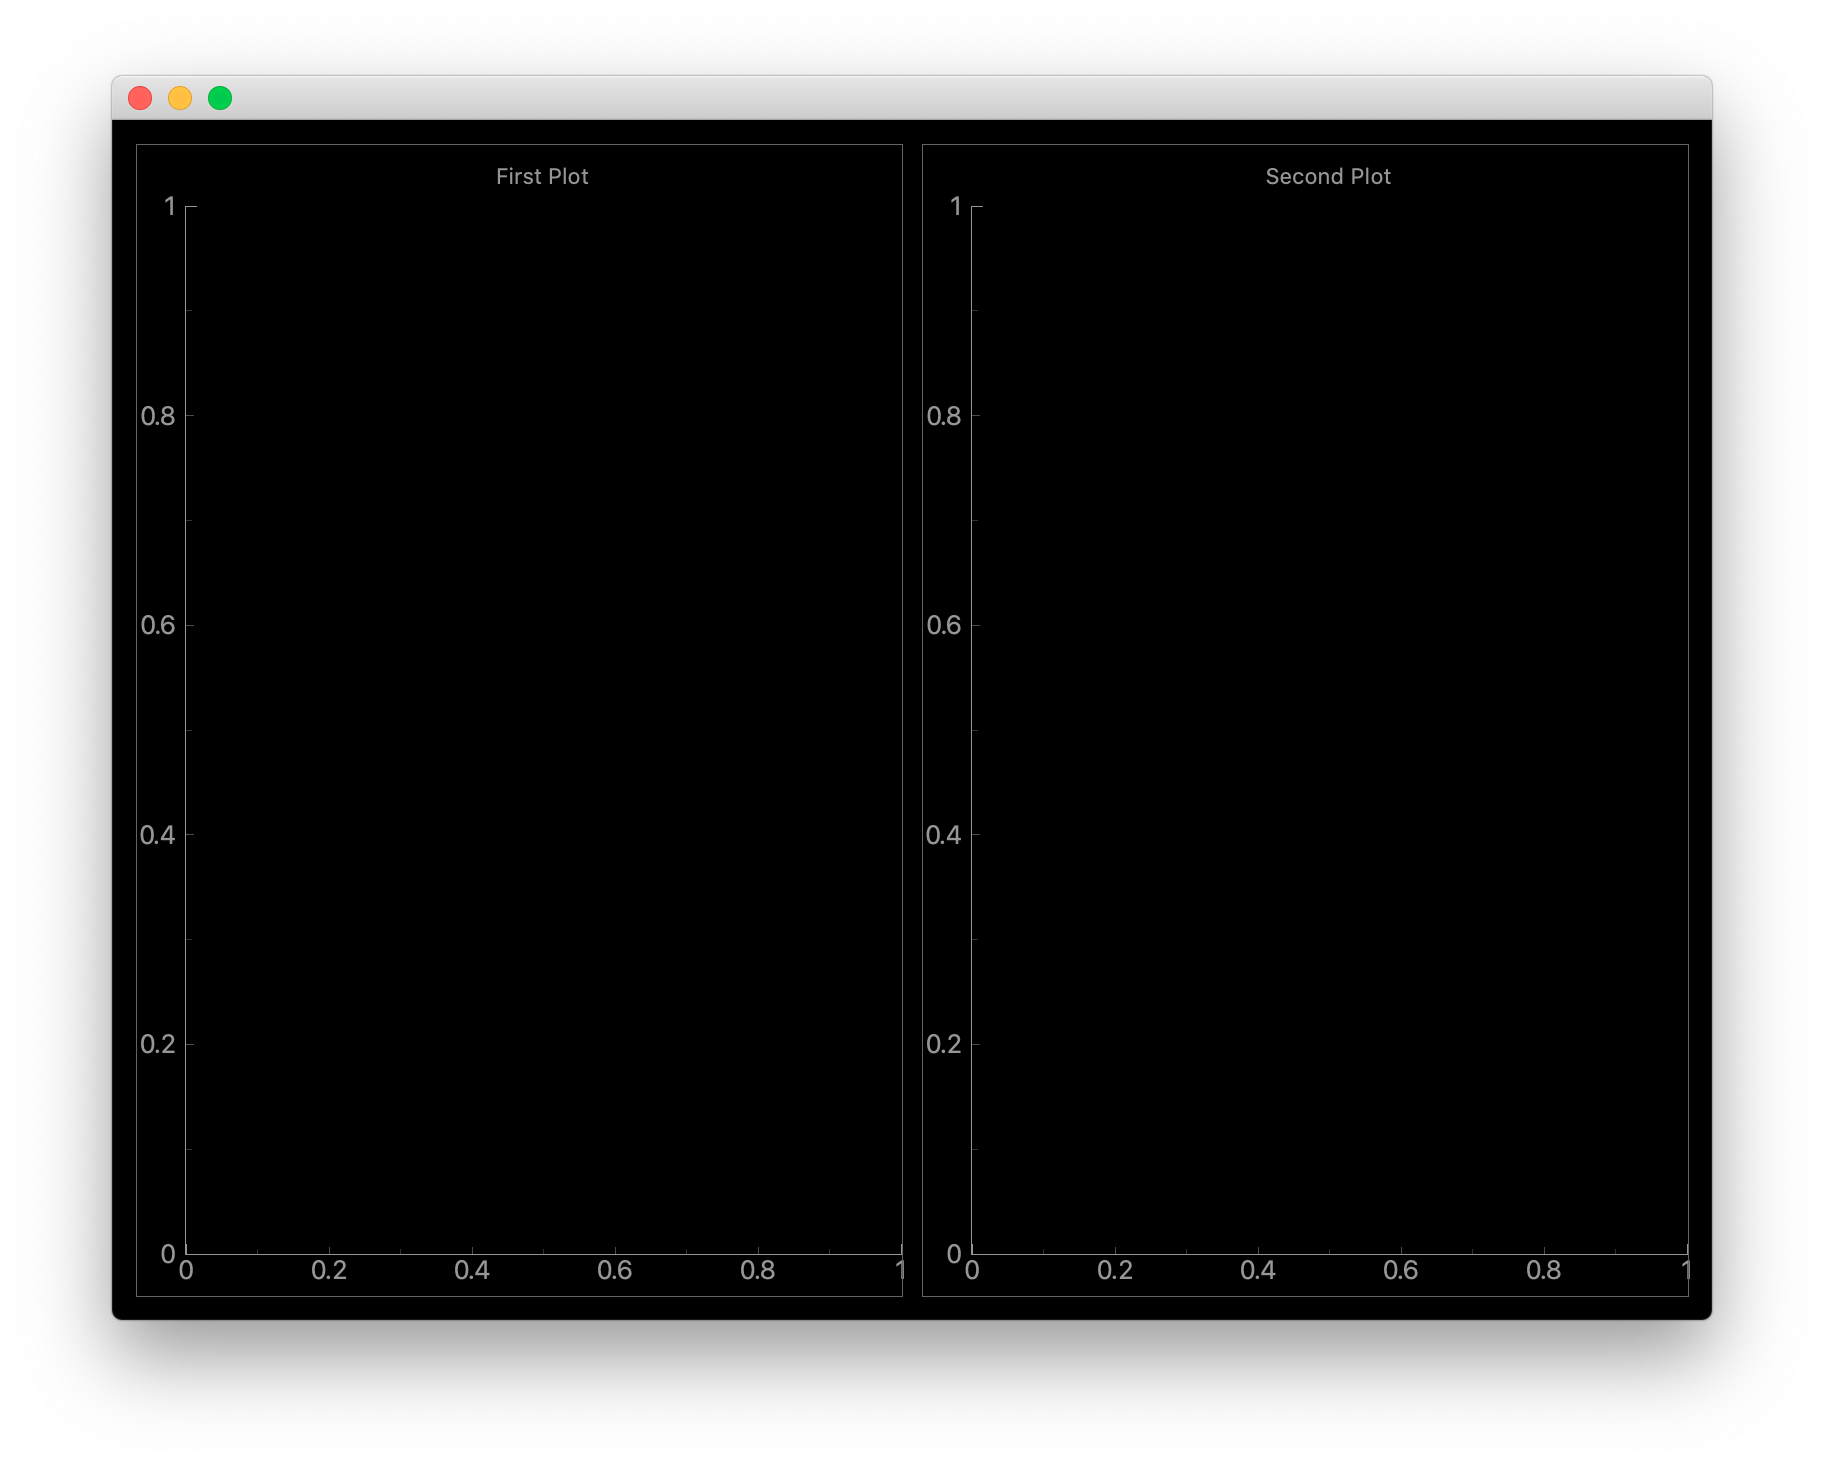
Task: Click the Second Plot title text
Action: tap(1327, 176)
